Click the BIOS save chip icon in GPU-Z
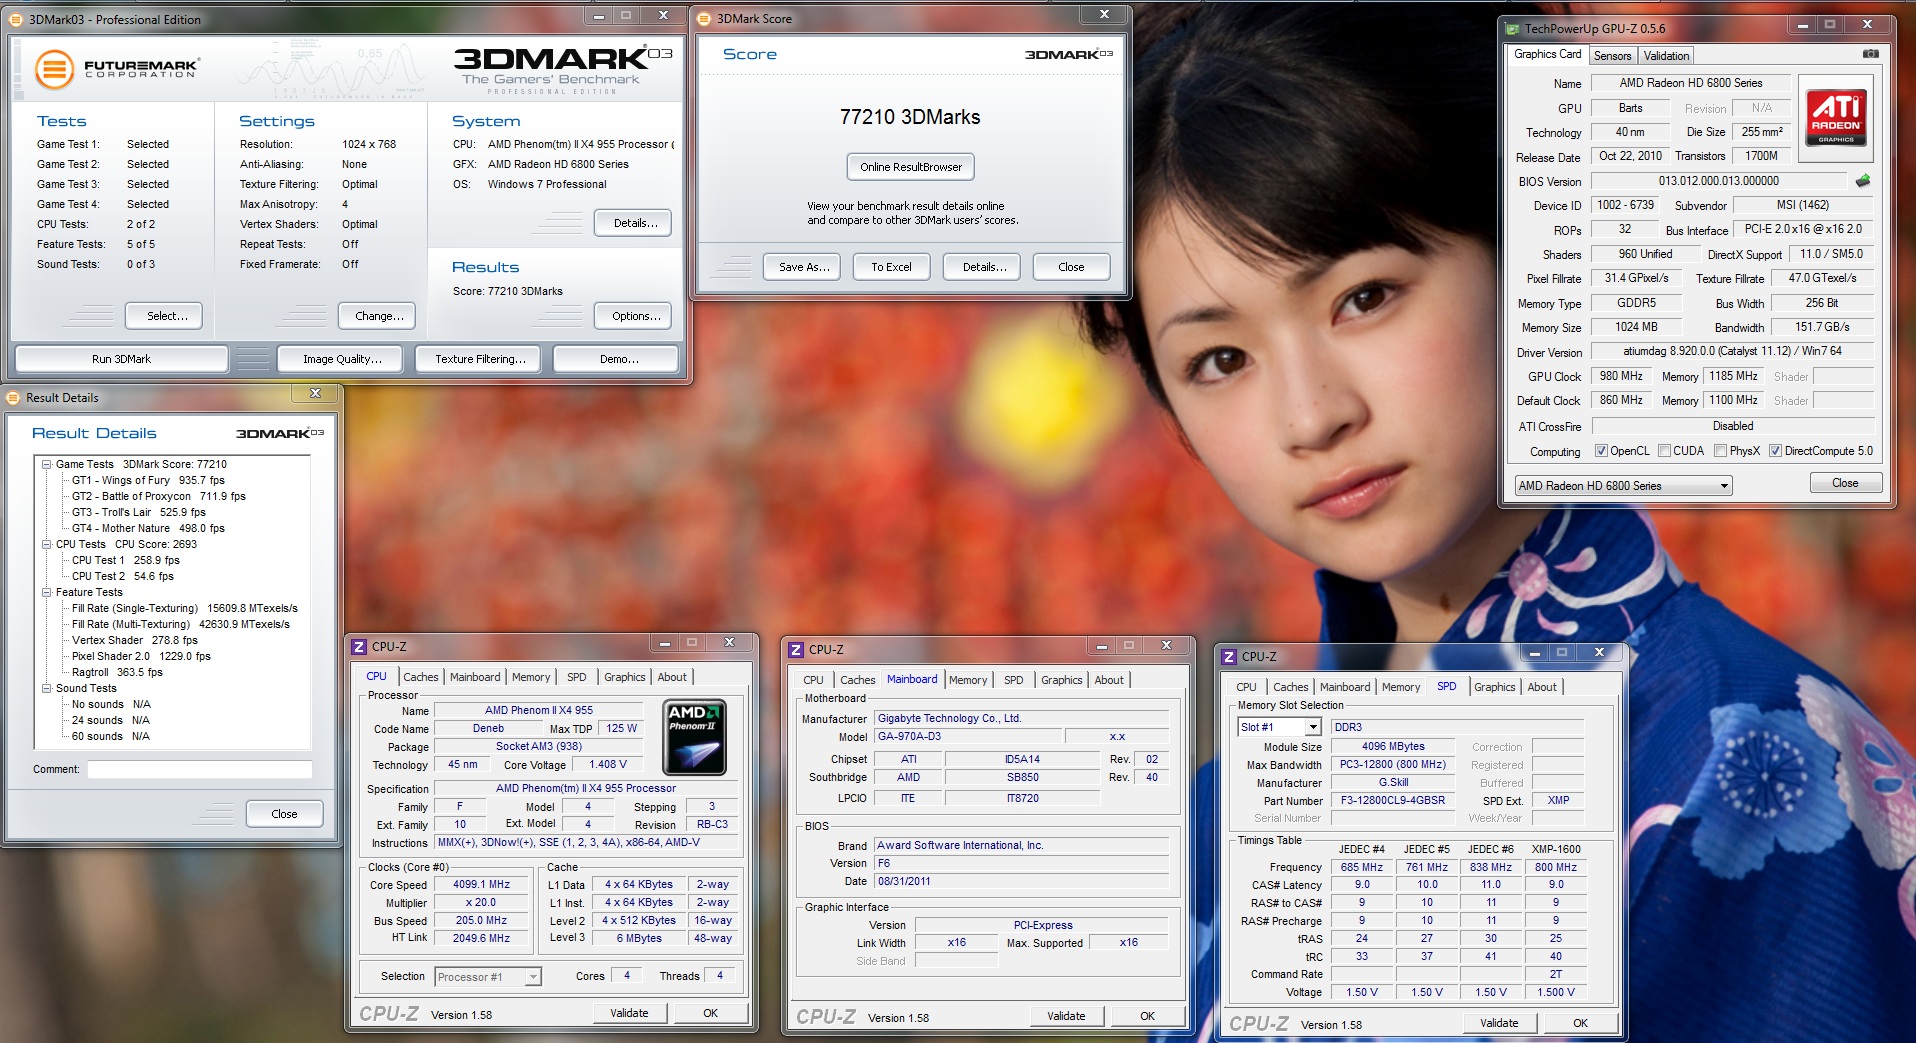This screenshot has width=1916, height=1043. (x=1862, y=181)
